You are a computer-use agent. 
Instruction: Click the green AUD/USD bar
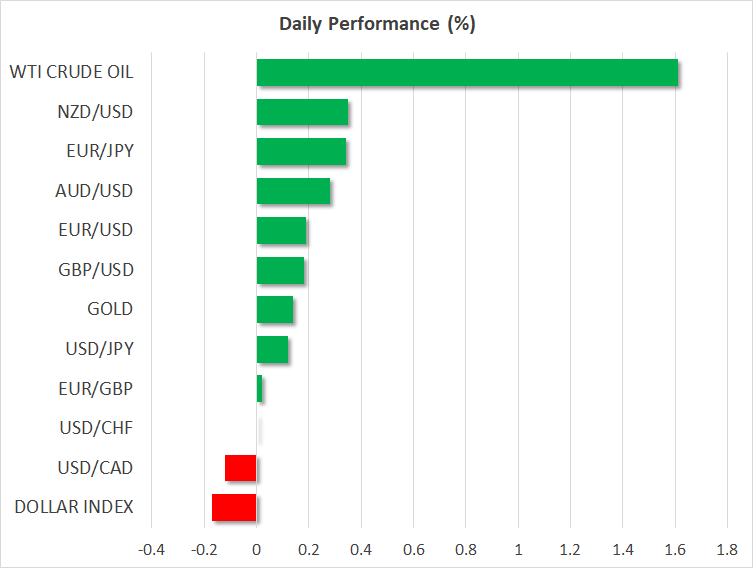pyautogui.click(x=293, y=191)
